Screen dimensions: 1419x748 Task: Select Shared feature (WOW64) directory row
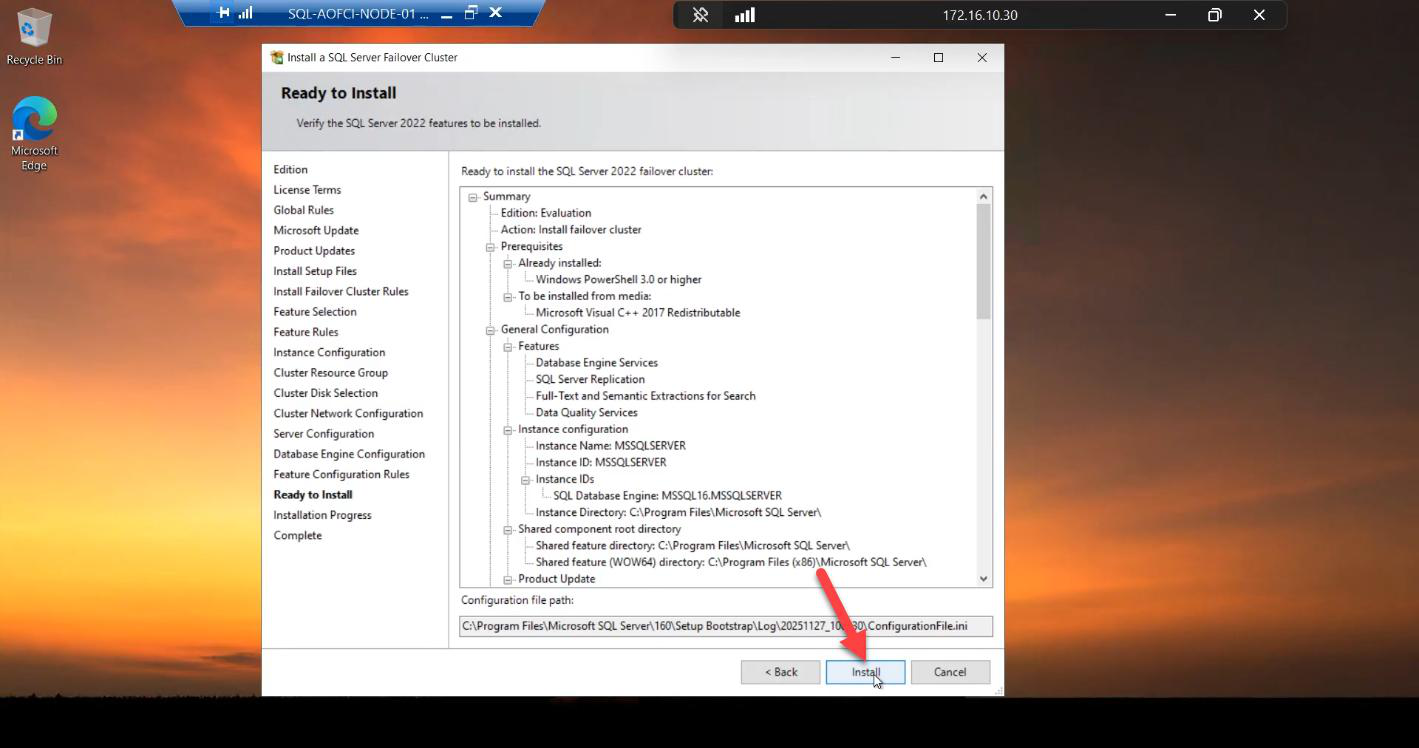click(731, 563)
